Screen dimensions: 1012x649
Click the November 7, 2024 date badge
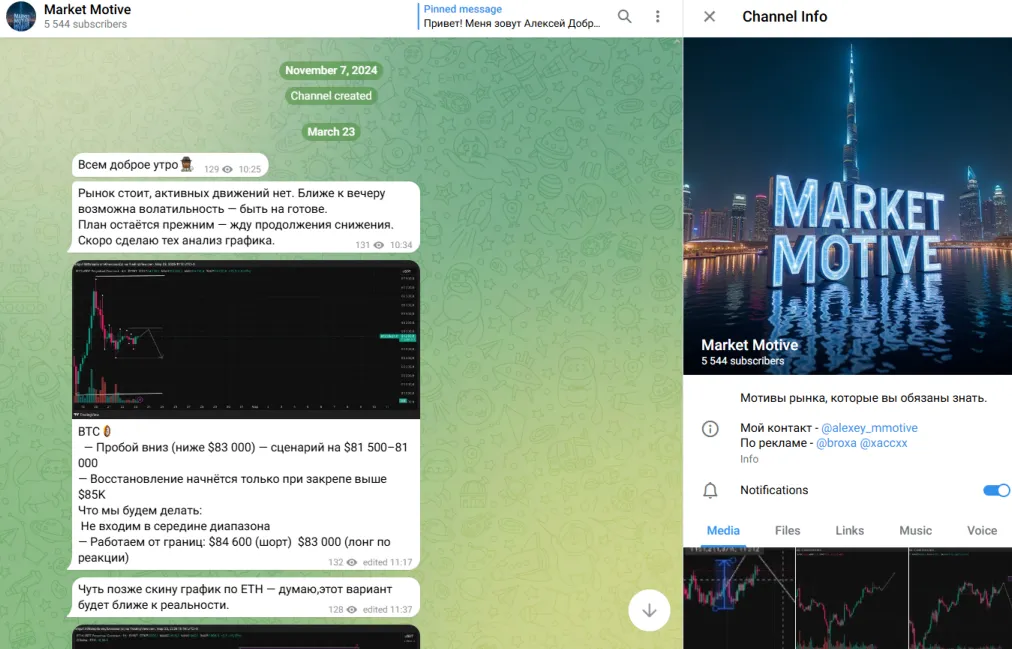(x=331, y=70)
